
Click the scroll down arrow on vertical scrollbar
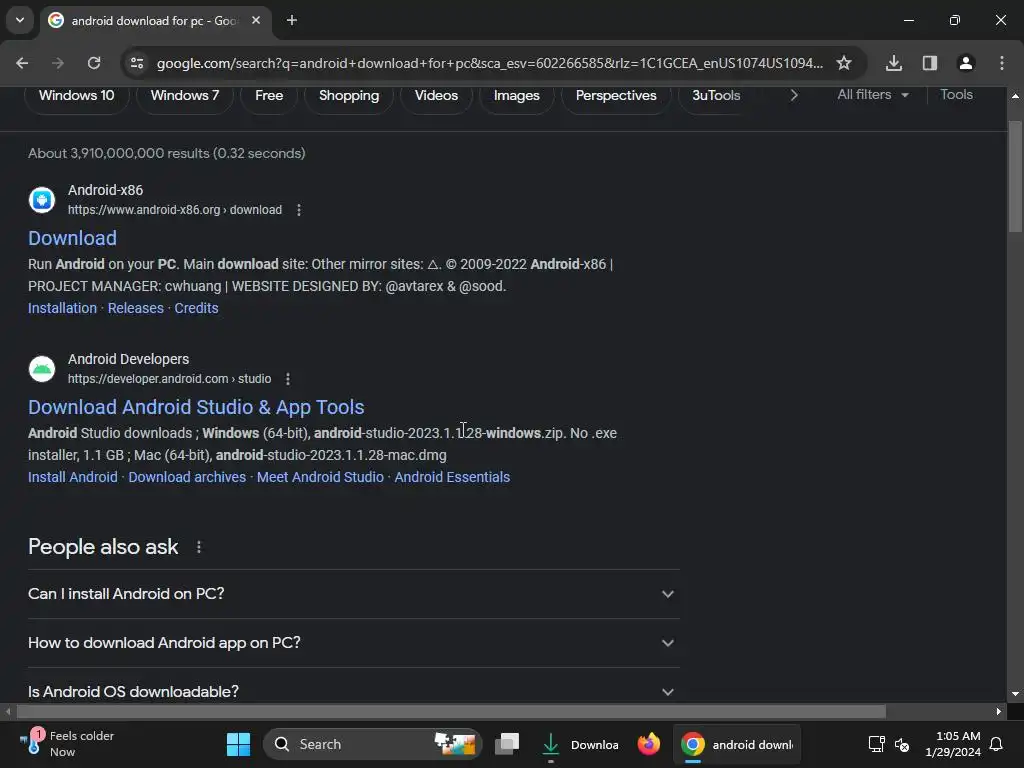coord(1015,694)
